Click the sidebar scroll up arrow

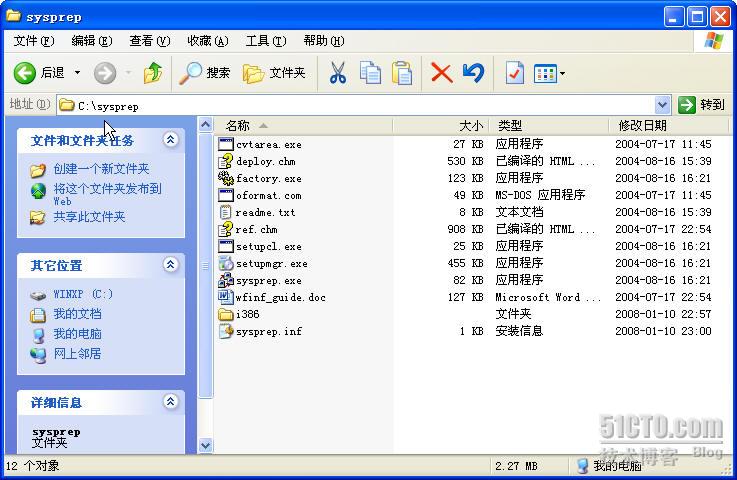click(205, 125)
